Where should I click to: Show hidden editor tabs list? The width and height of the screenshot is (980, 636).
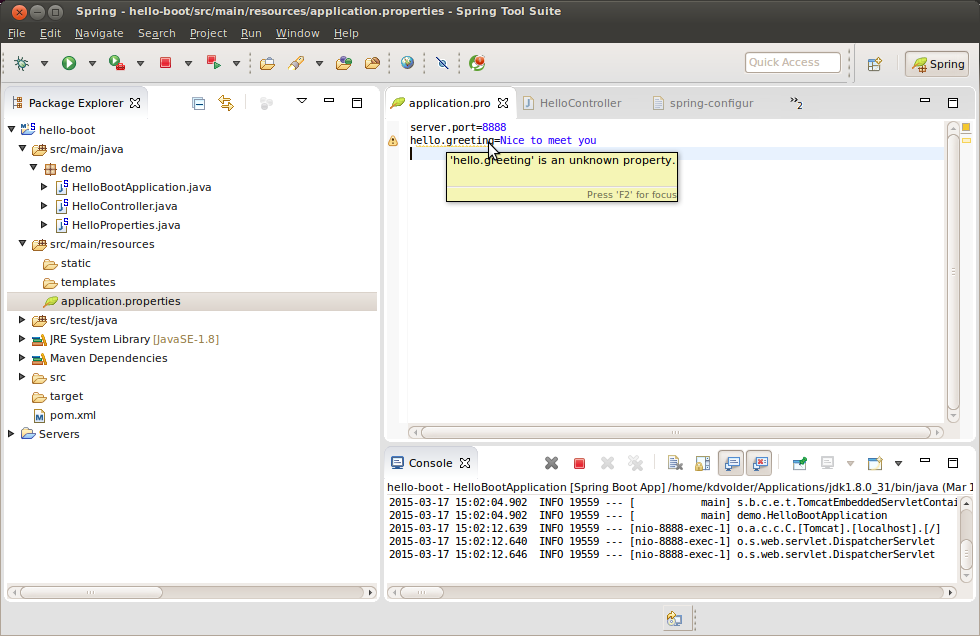[x=796, y=102]
